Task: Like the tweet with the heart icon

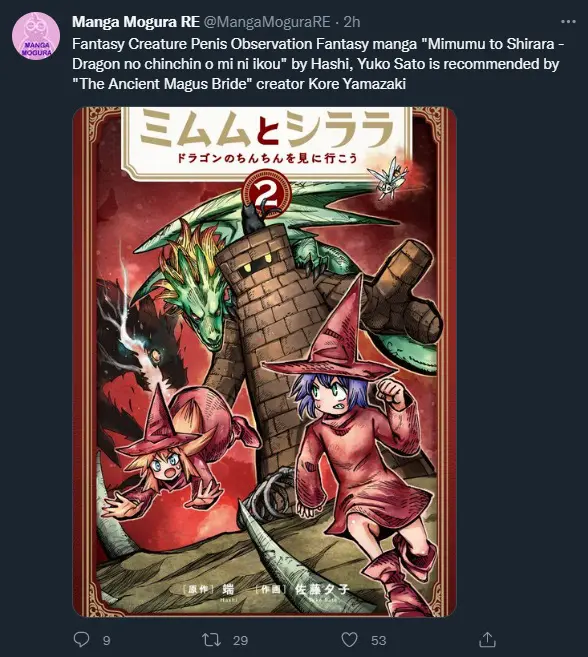Action: click(350, 640)
